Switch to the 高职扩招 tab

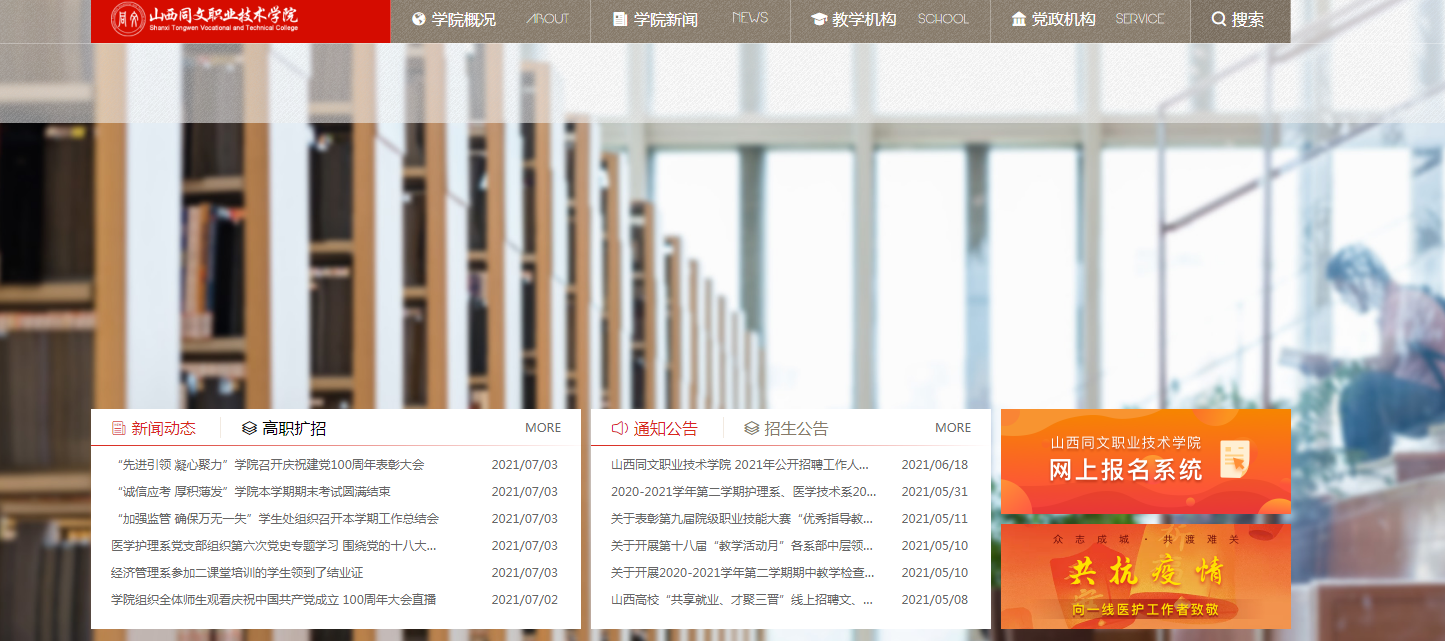tap(294, 428)
